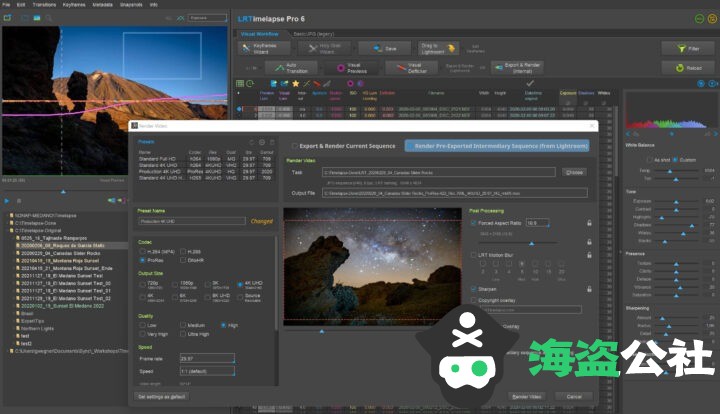This screenshot has height=414, width=720.
Task: Click the green Reload arrow icon
Action: 680,68
